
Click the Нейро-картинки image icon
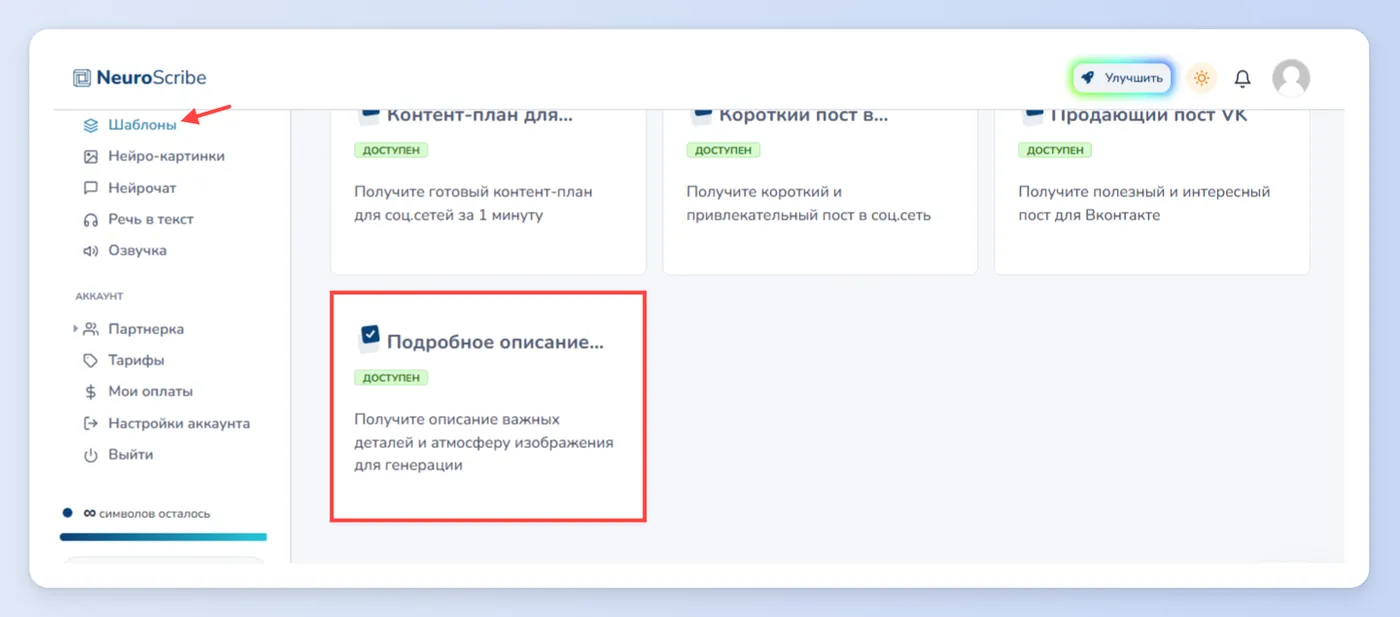(91, 156)
